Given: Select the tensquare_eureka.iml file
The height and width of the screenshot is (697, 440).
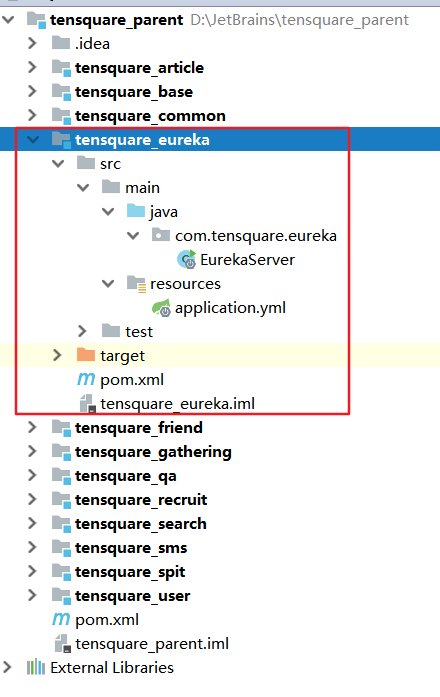Looking at the screenshot, I should coord(177,404).
